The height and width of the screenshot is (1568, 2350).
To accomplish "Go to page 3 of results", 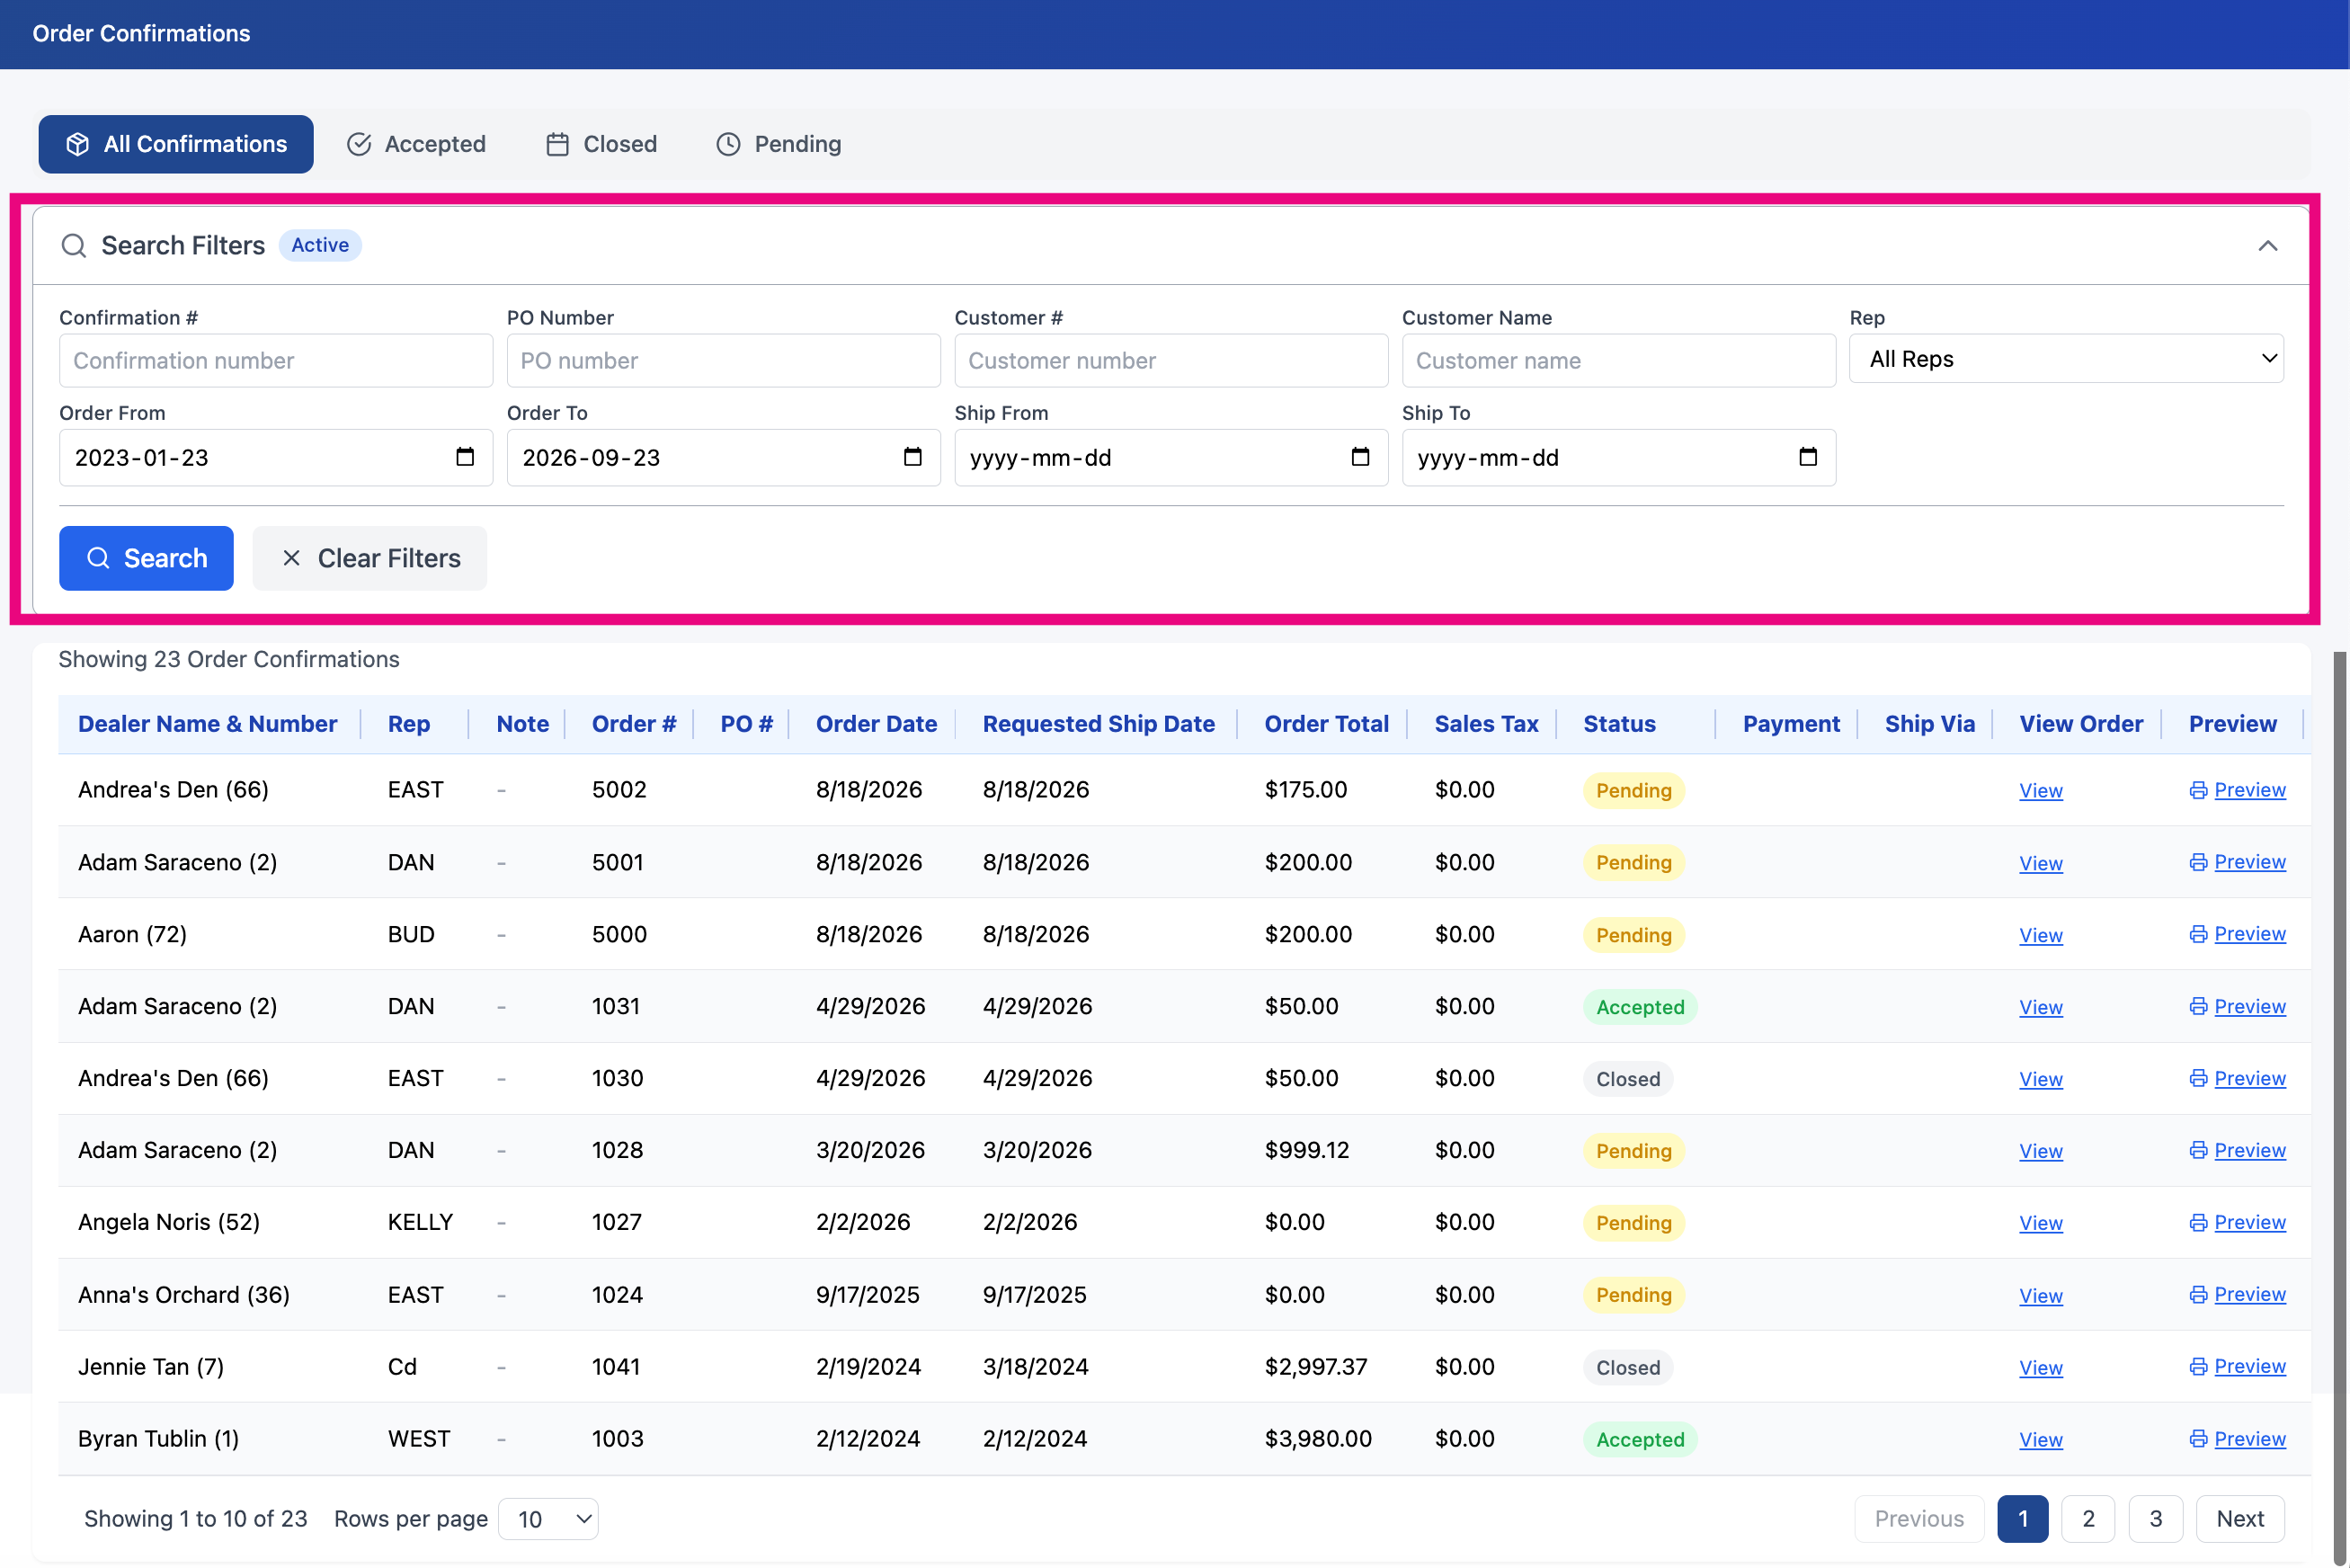I will [2155, 1519].
